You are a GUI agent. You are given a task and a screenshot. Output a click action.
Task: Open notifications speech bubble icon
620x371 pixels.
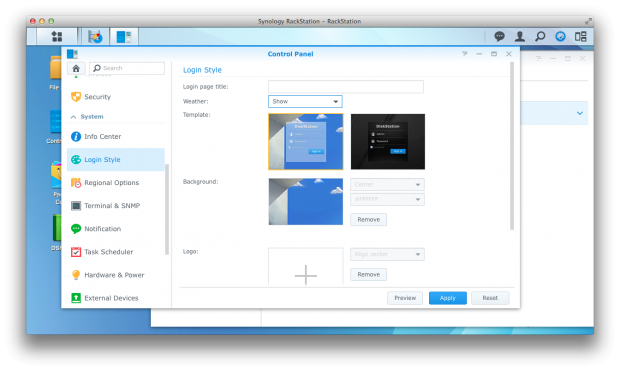coord(499,36)
